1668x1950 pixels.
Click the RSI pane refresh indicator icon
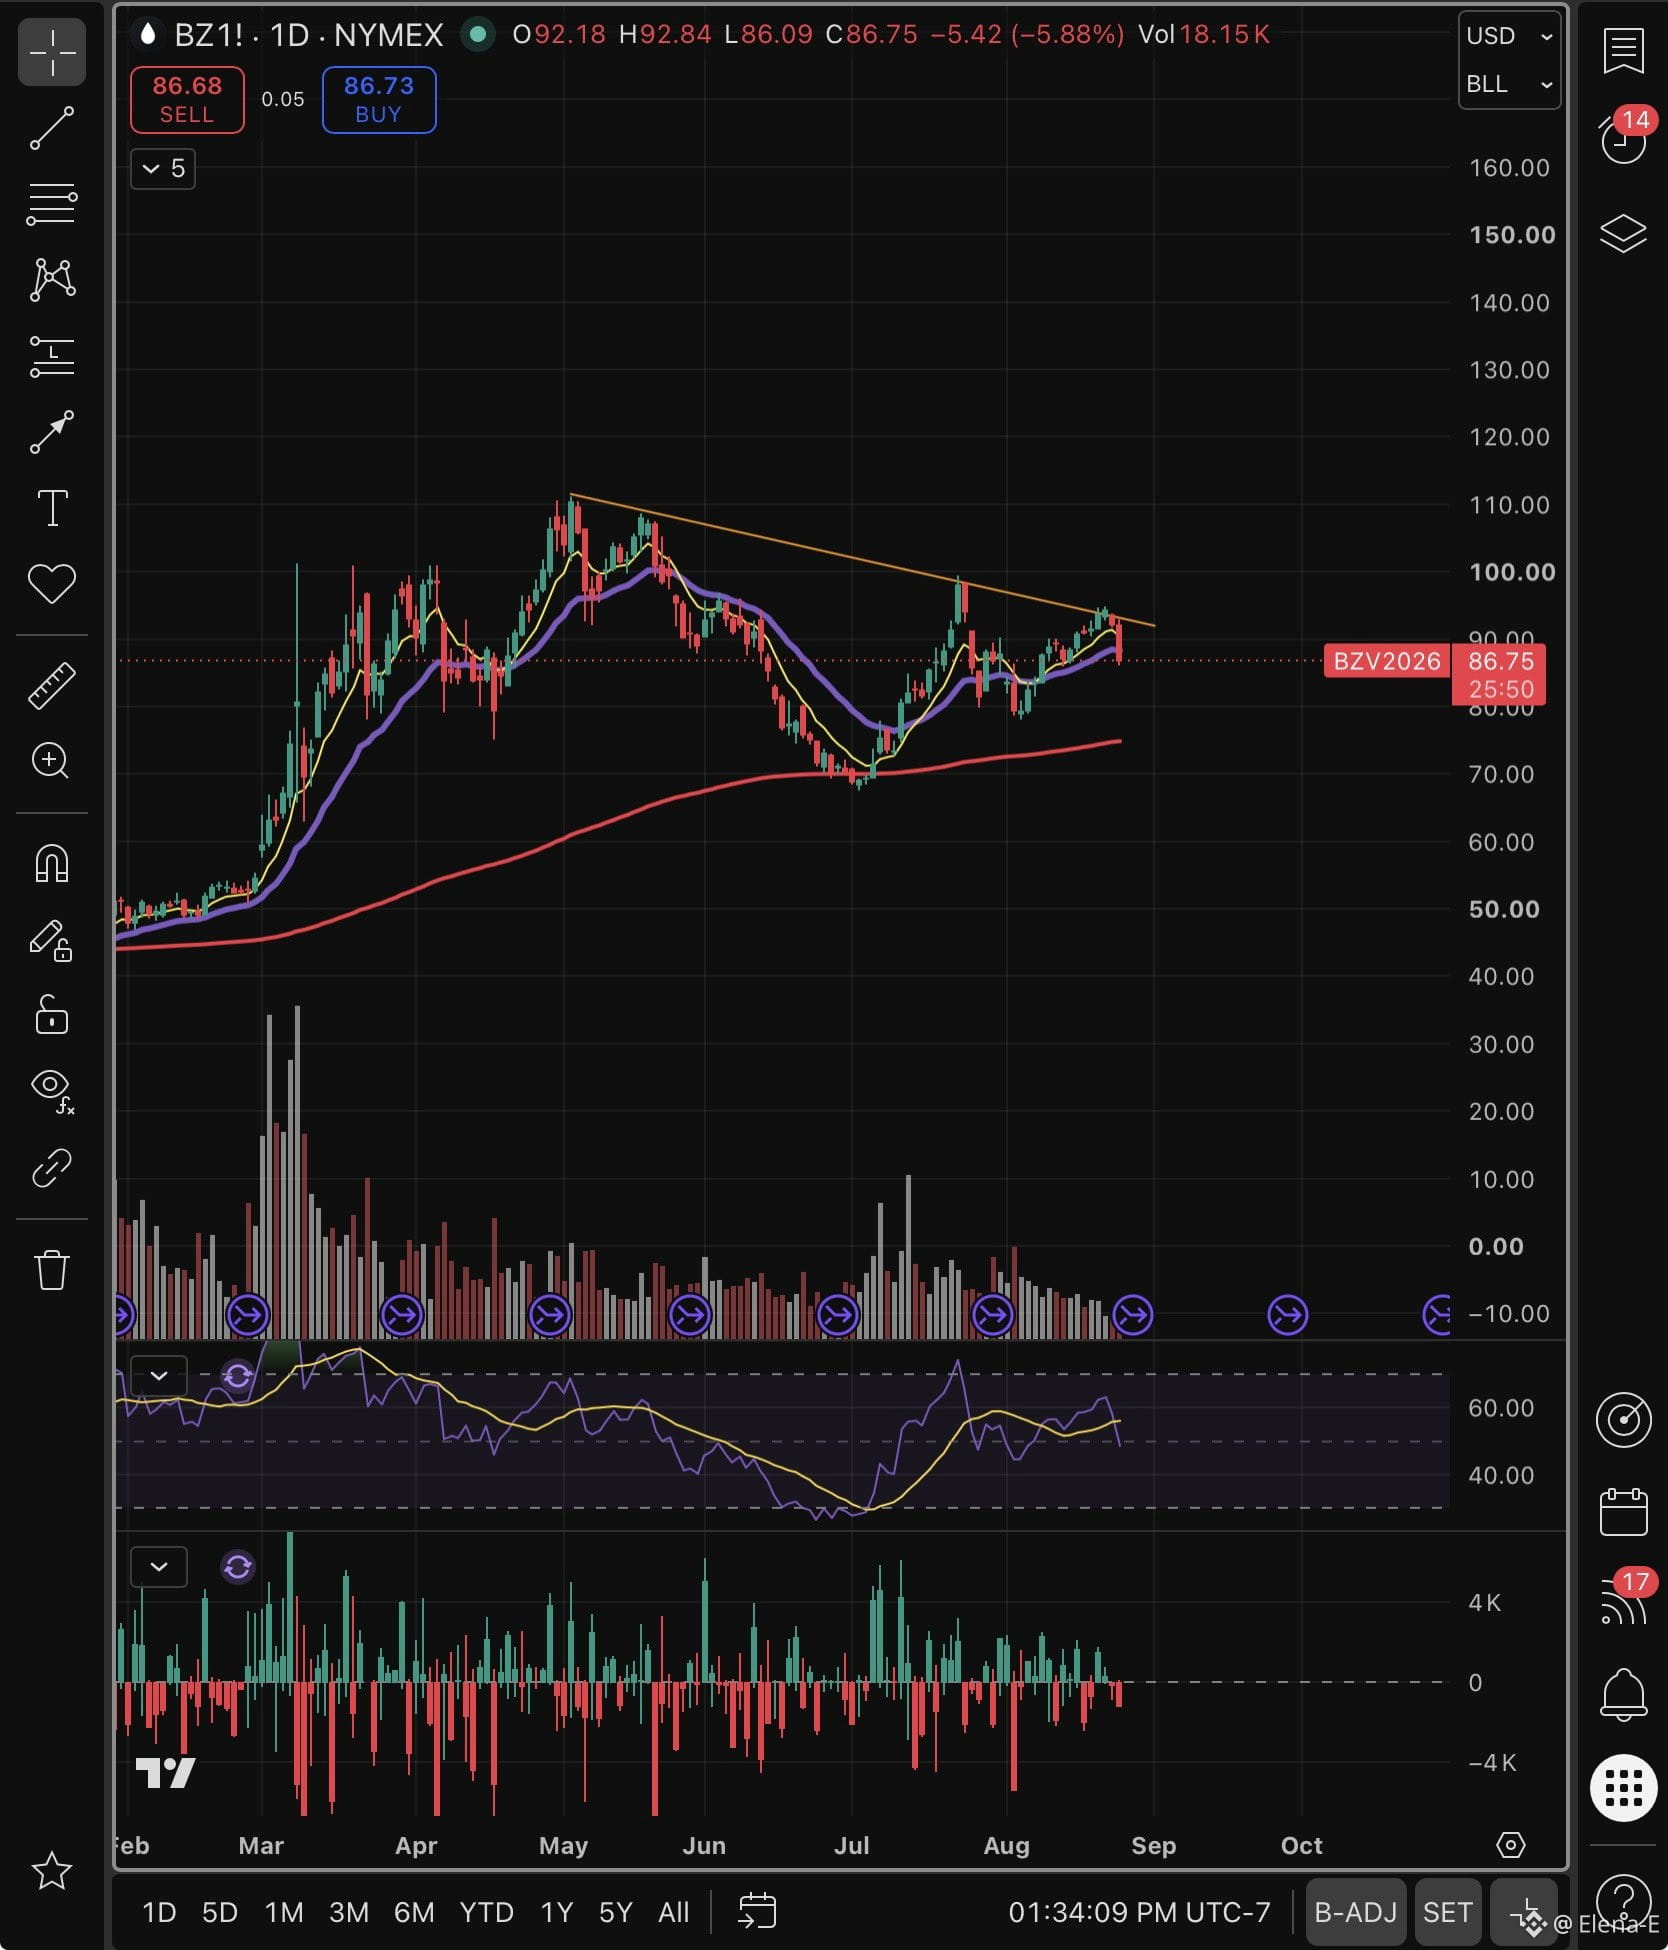coord(238,1376)
